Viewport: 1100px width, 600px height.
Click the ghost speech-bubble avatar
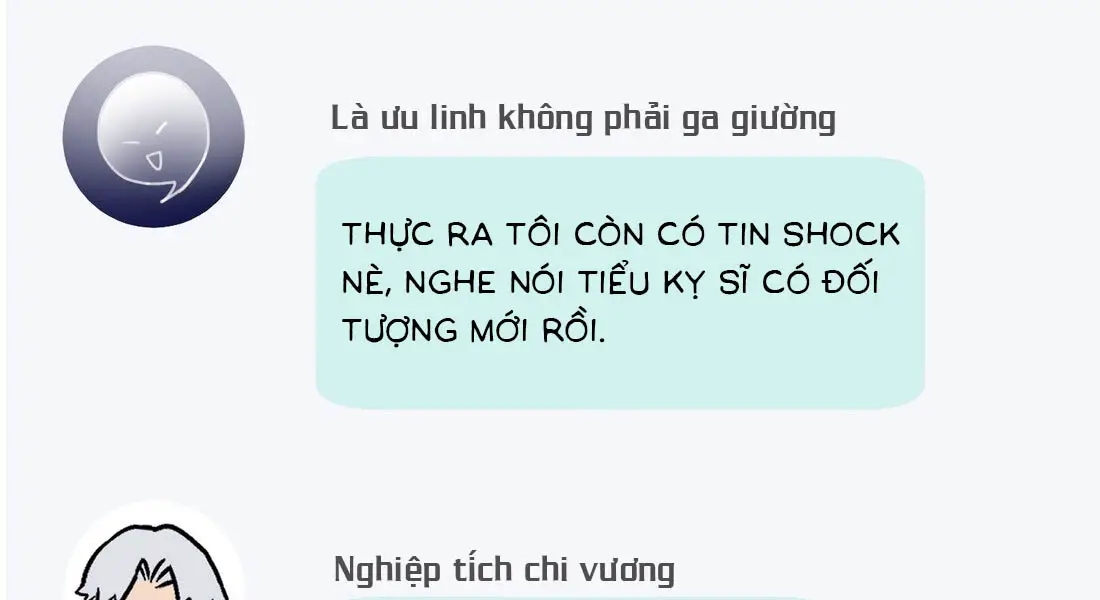(154, 136)
